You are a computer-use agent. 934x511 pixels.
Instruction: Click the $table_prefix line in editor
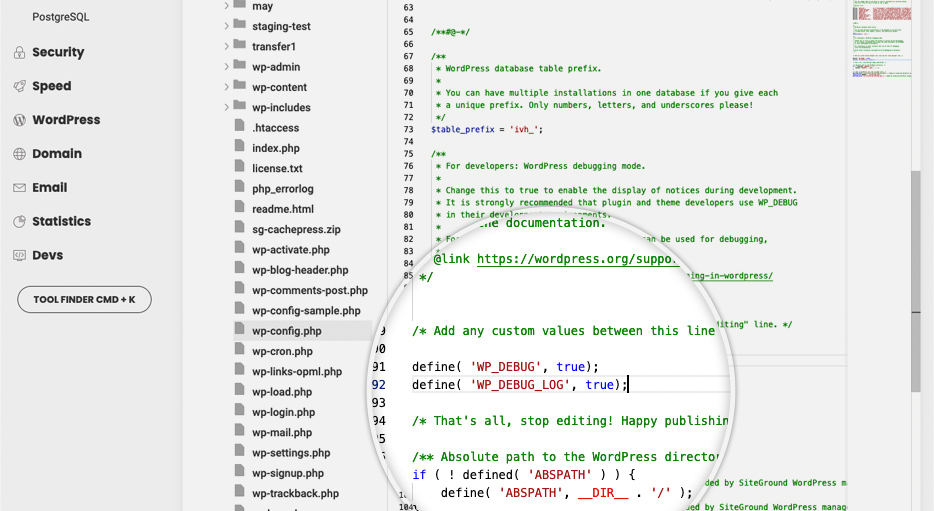tap(487, 129)
